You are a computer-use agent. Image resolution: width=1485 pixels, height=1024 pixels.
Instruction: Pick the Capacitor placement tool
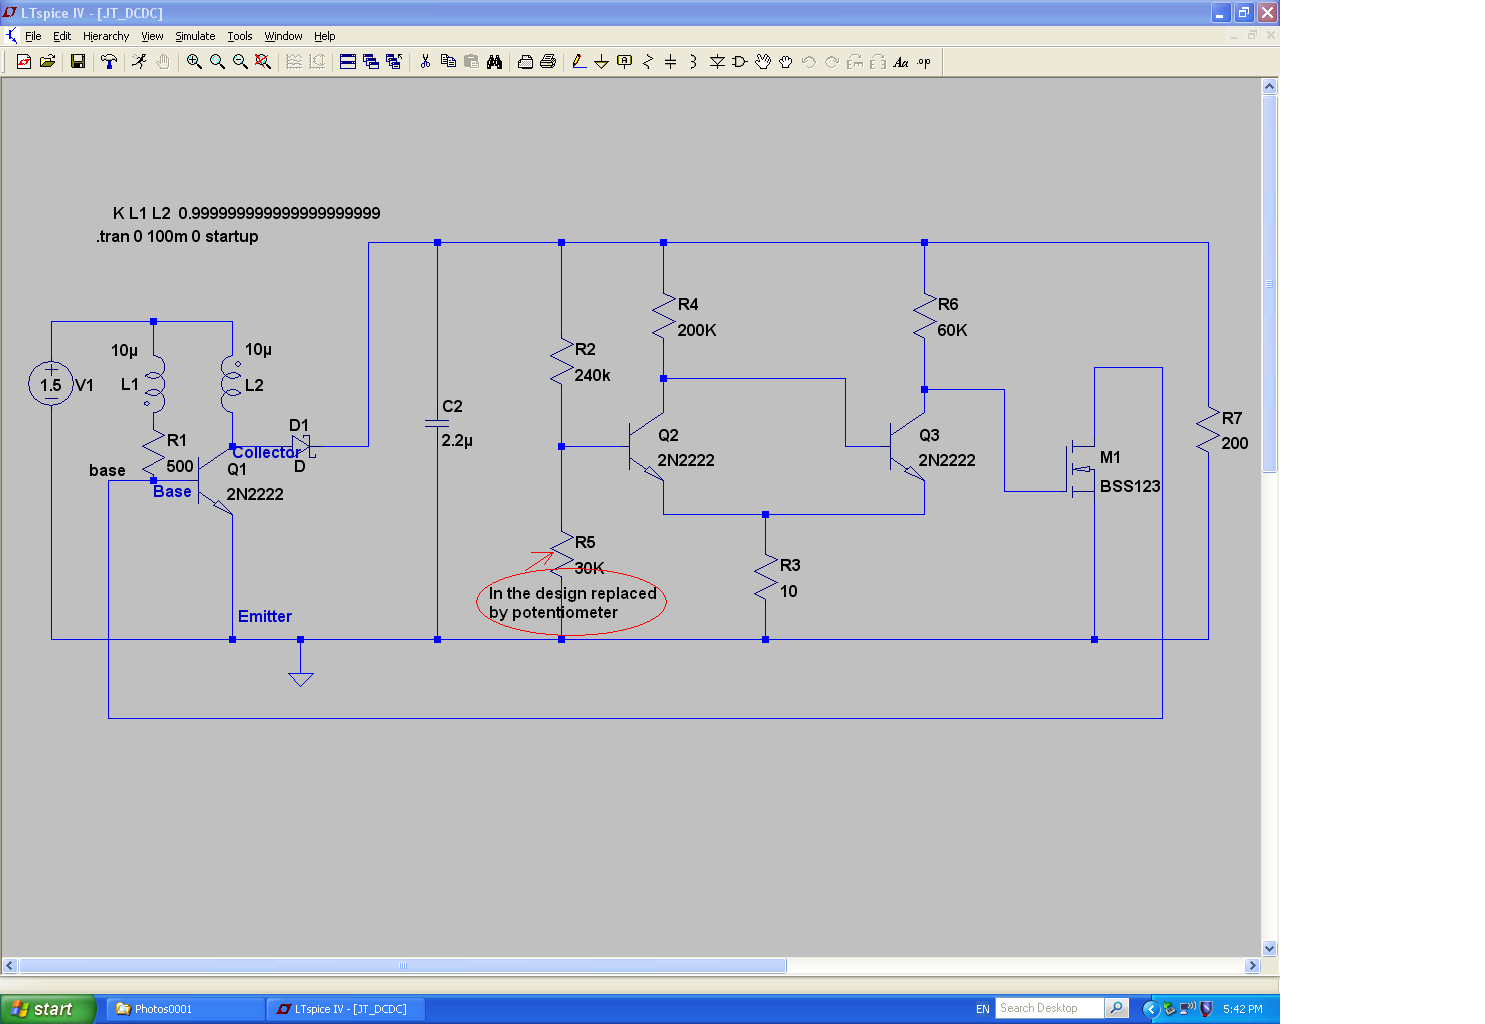click(670, 62)
